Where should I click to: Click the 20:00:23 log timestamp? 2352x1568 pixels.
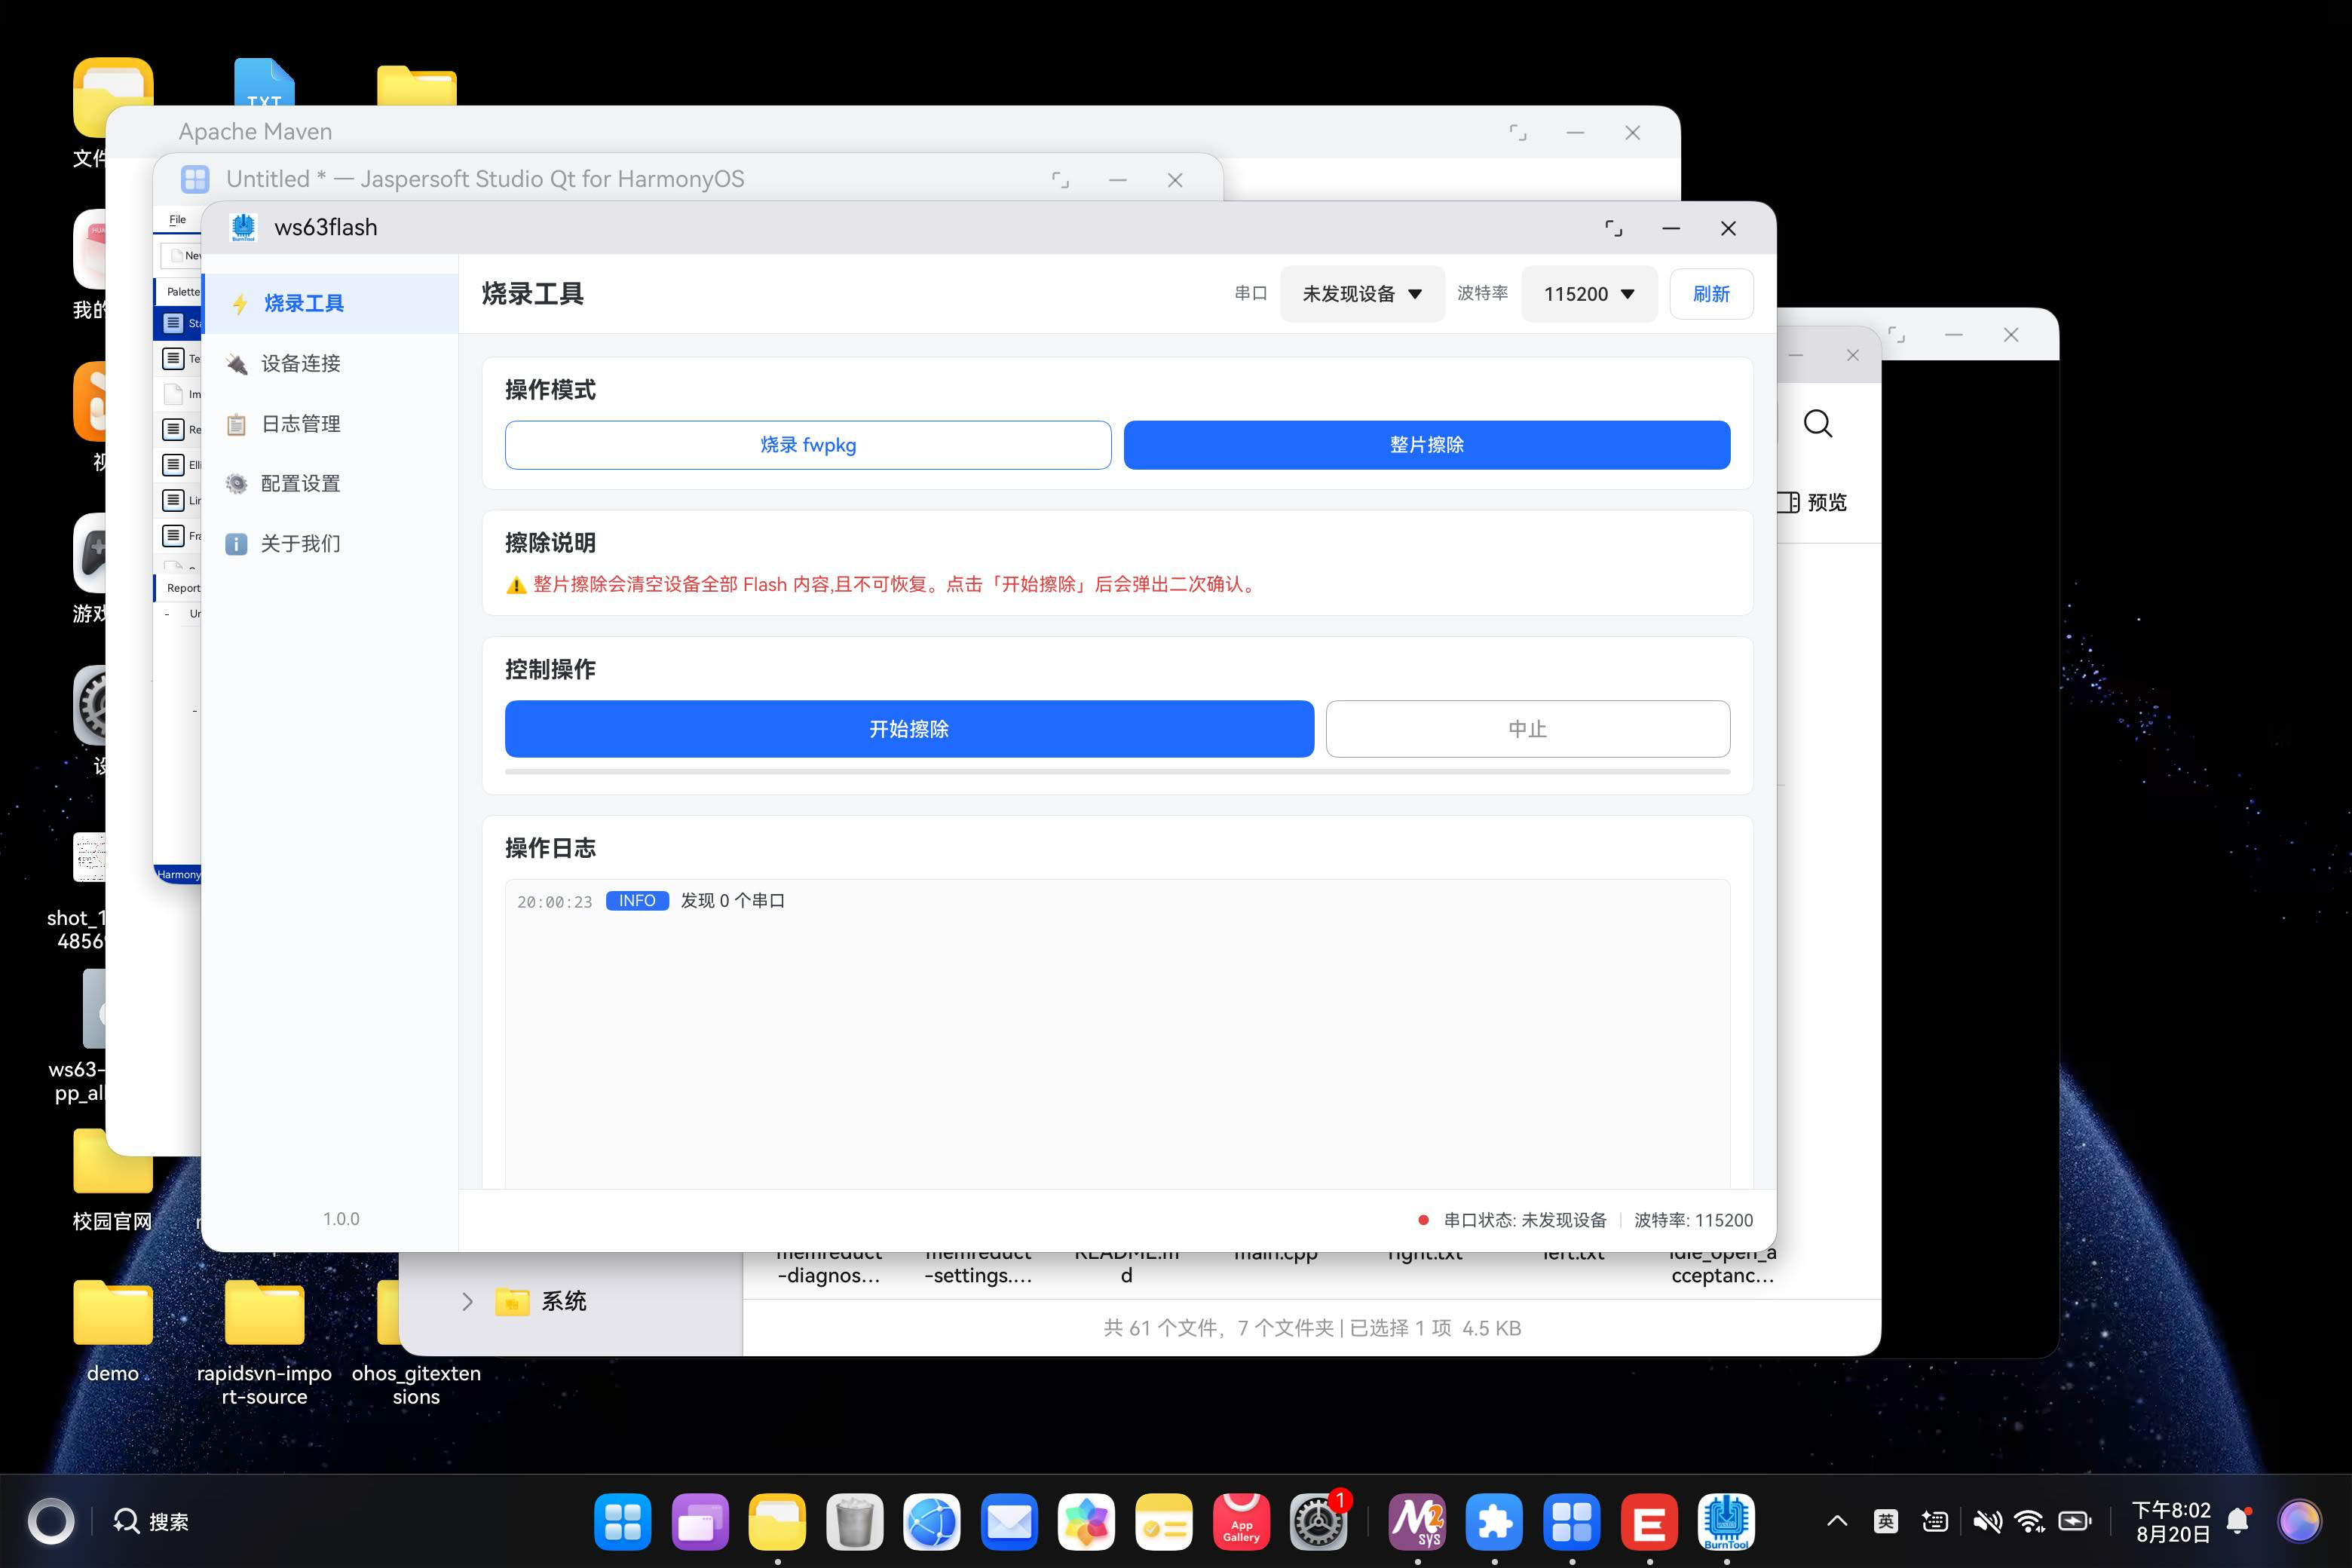tap(555, 902)
